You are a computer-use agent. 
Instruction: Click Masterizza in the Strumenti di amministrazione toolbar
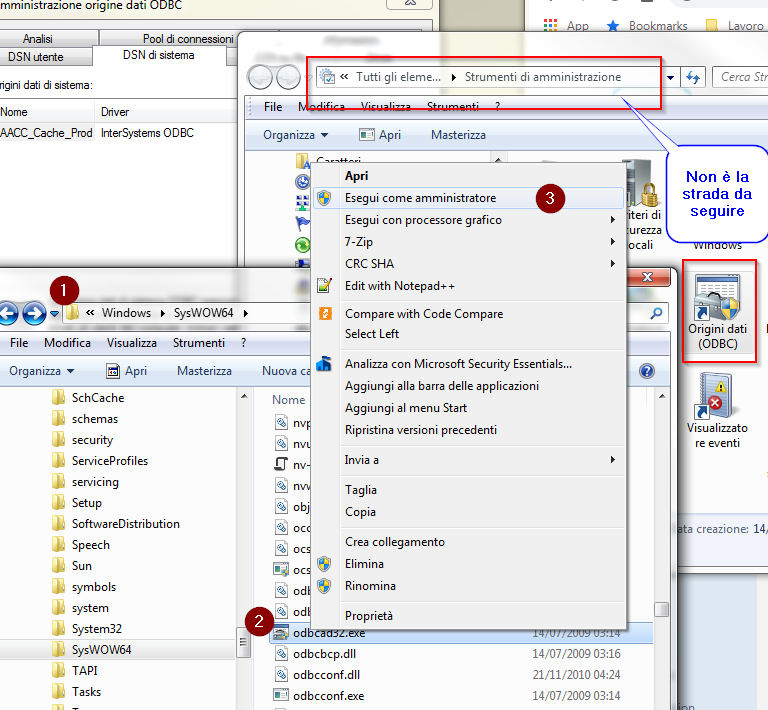click(x=458, y=135)
